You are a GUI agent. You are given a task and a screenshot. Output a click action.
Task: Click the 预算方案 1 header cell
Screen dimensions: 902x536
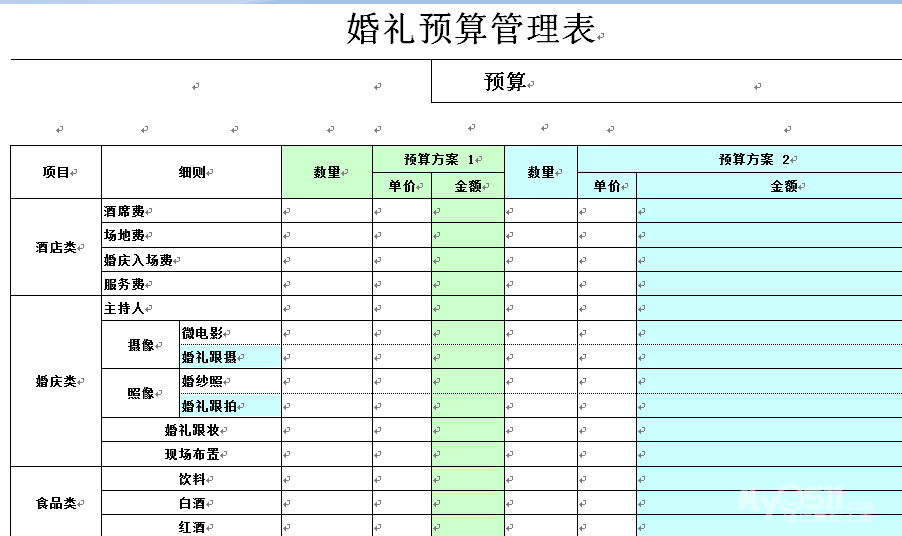[x=438, y=159]
